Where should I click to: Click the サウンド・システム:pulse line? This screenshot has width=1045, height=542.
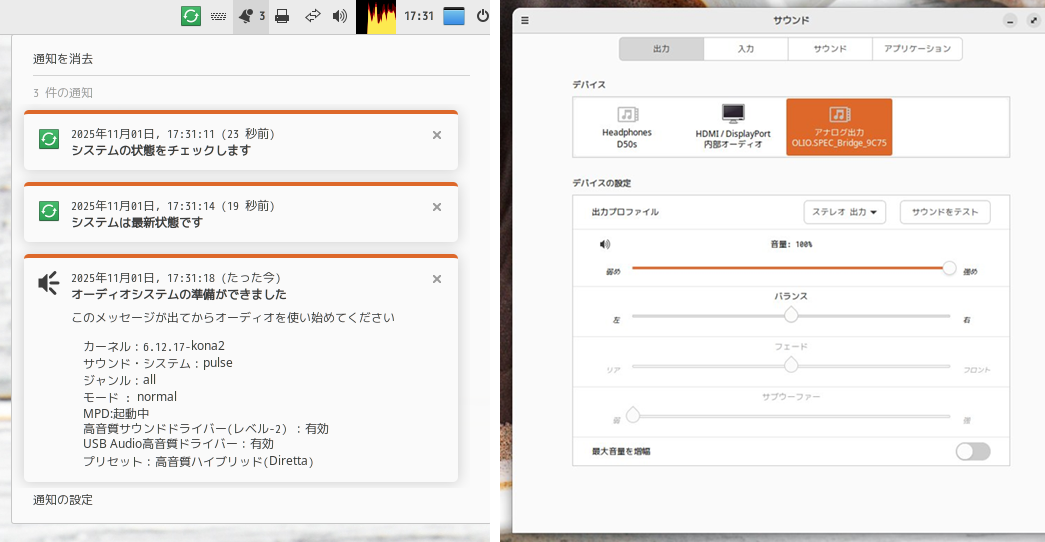tap(158, 363)
